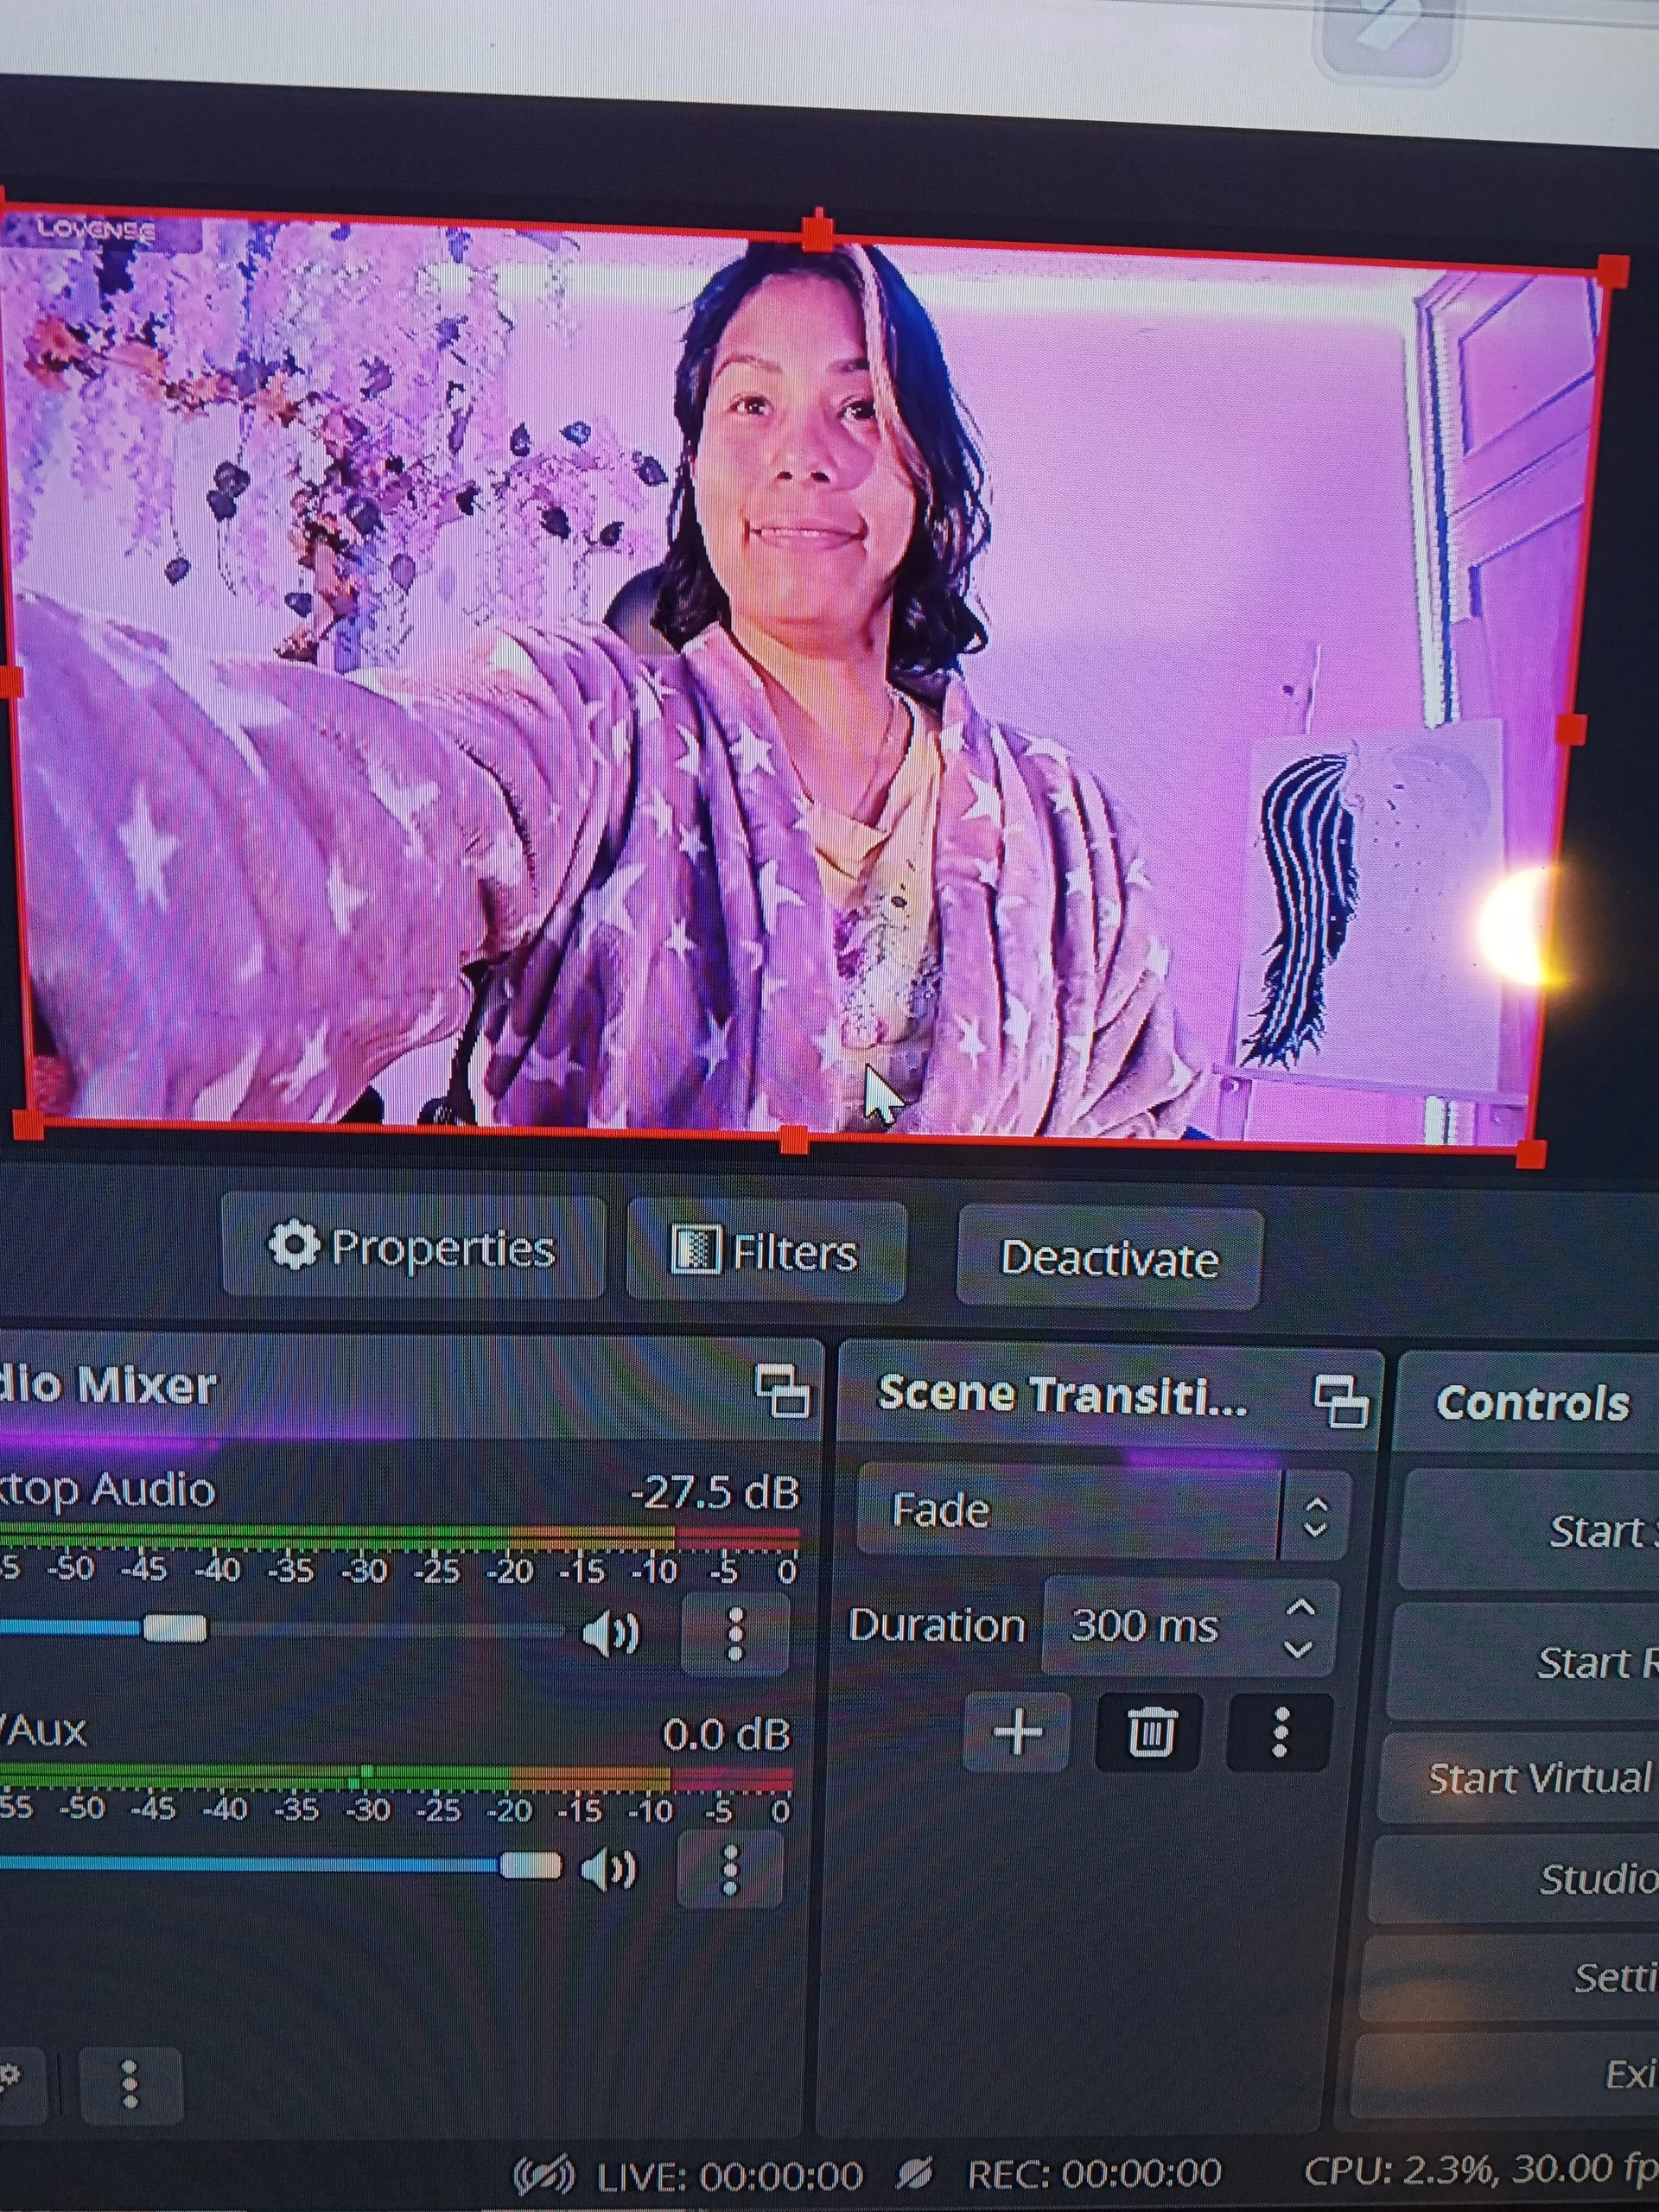Open transition properties three-dot menu

[1279, 1732]
